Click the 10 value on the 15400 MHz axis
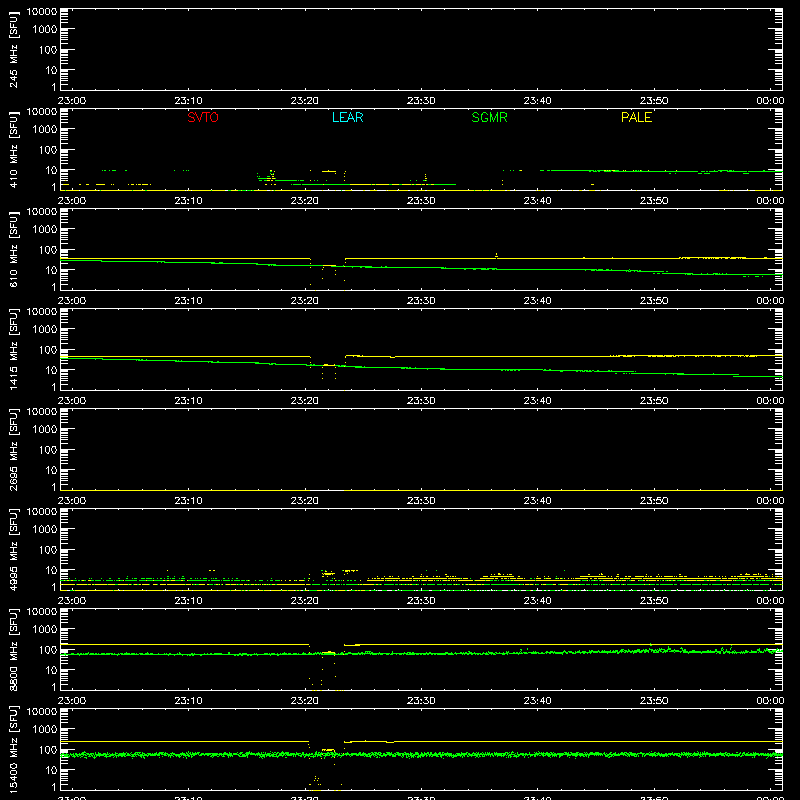This screenshot has width=800, height=800. point(51,770)
